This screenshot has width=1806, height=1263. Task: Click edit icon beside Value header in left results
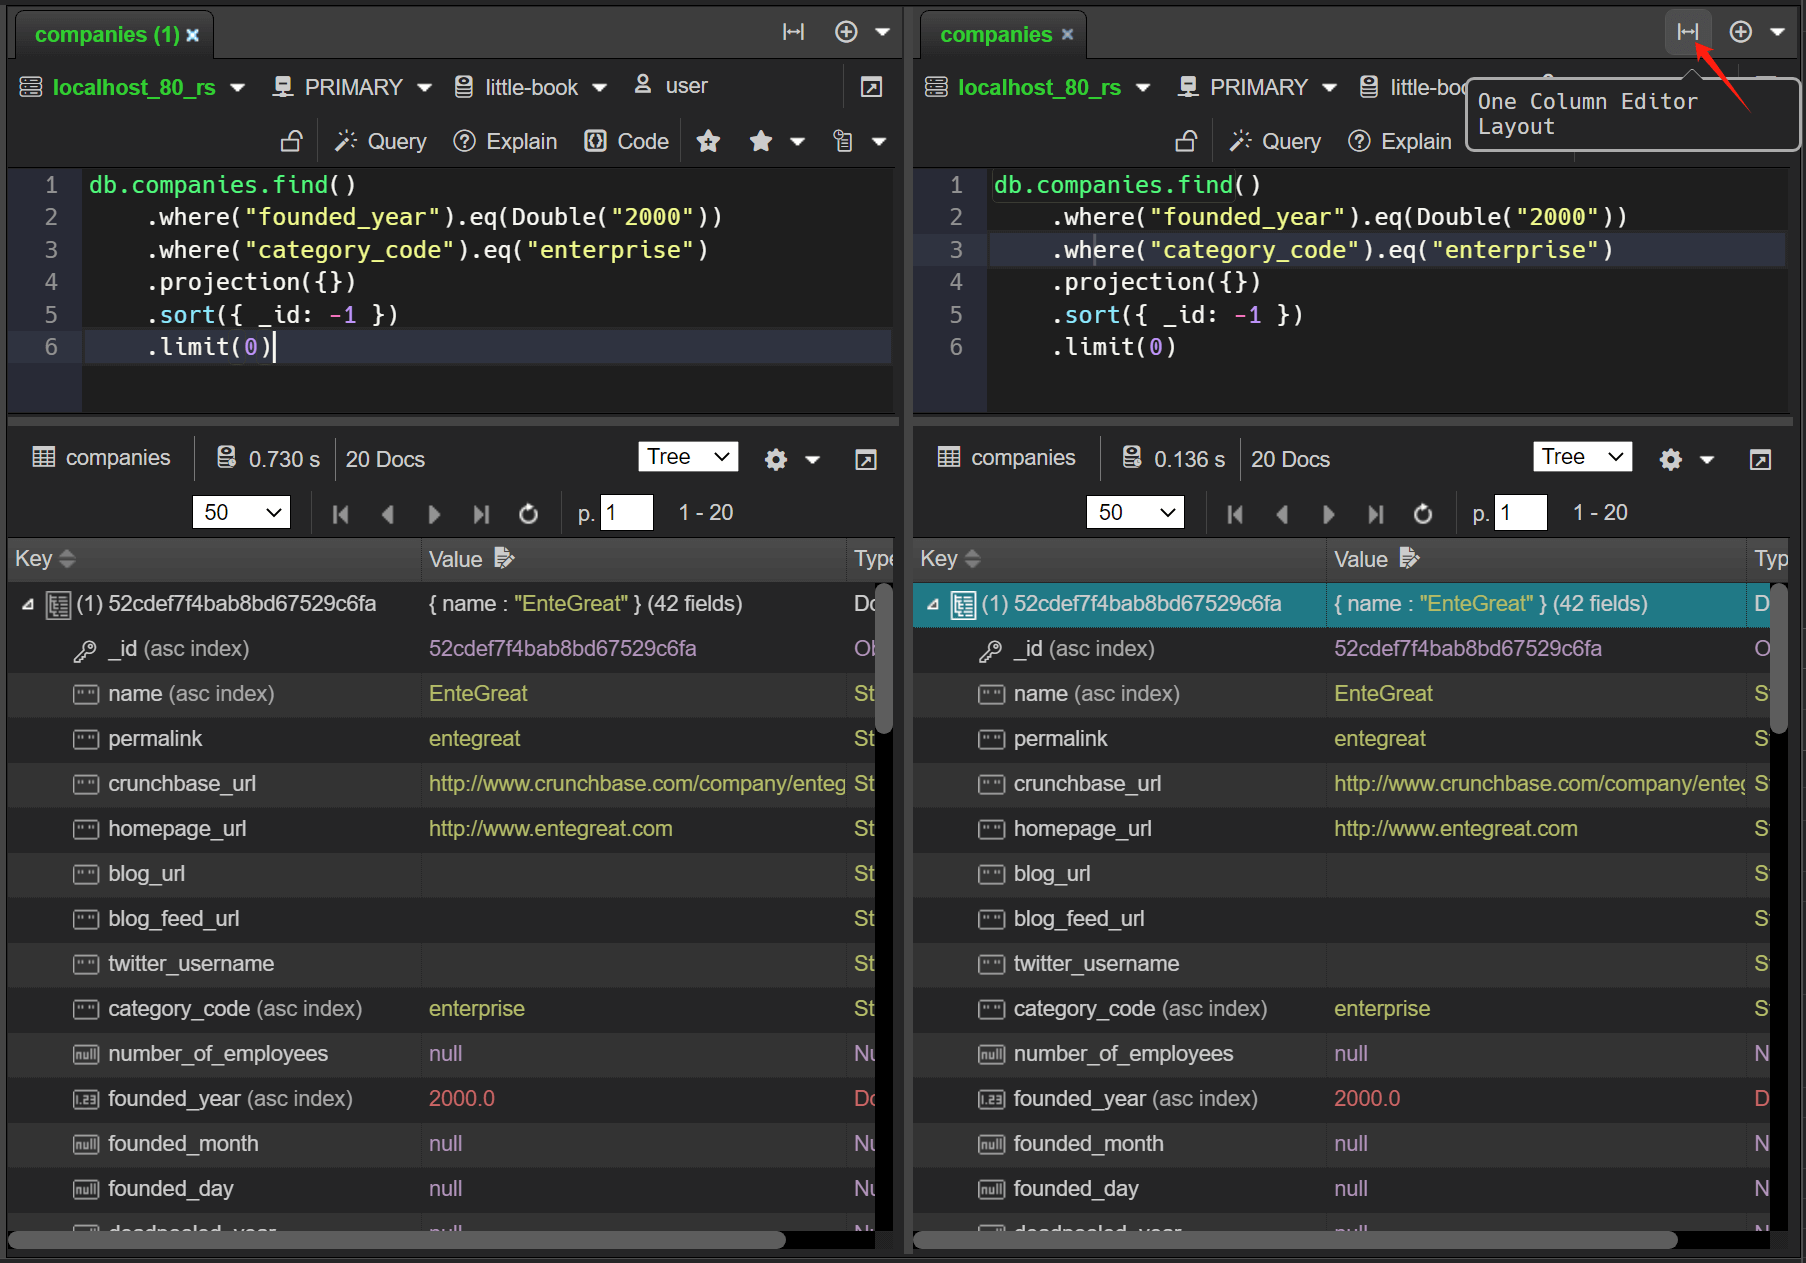coord(504,558)
